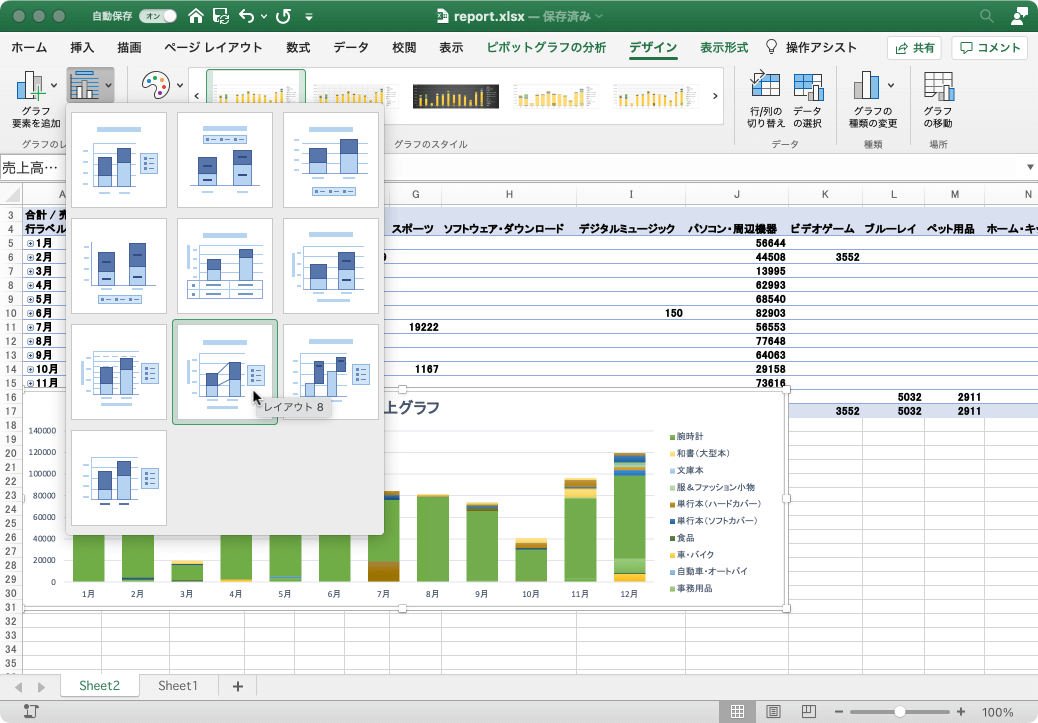Select the Layout 4 thumbnail

point(119,265)
